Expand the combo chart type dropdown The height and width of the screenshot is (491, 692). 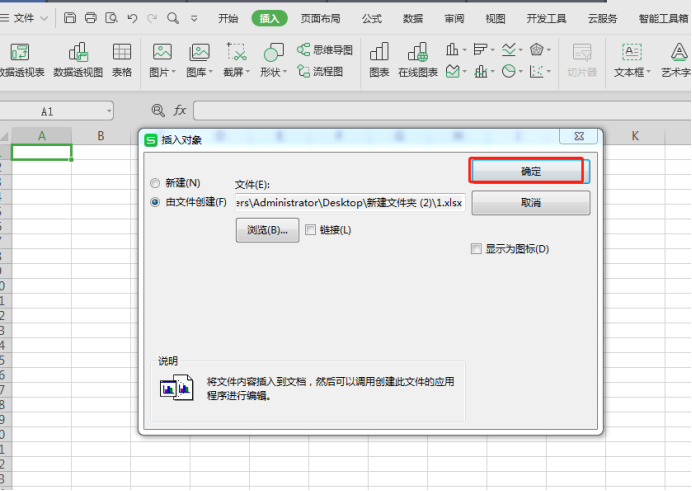coord(493,71)
